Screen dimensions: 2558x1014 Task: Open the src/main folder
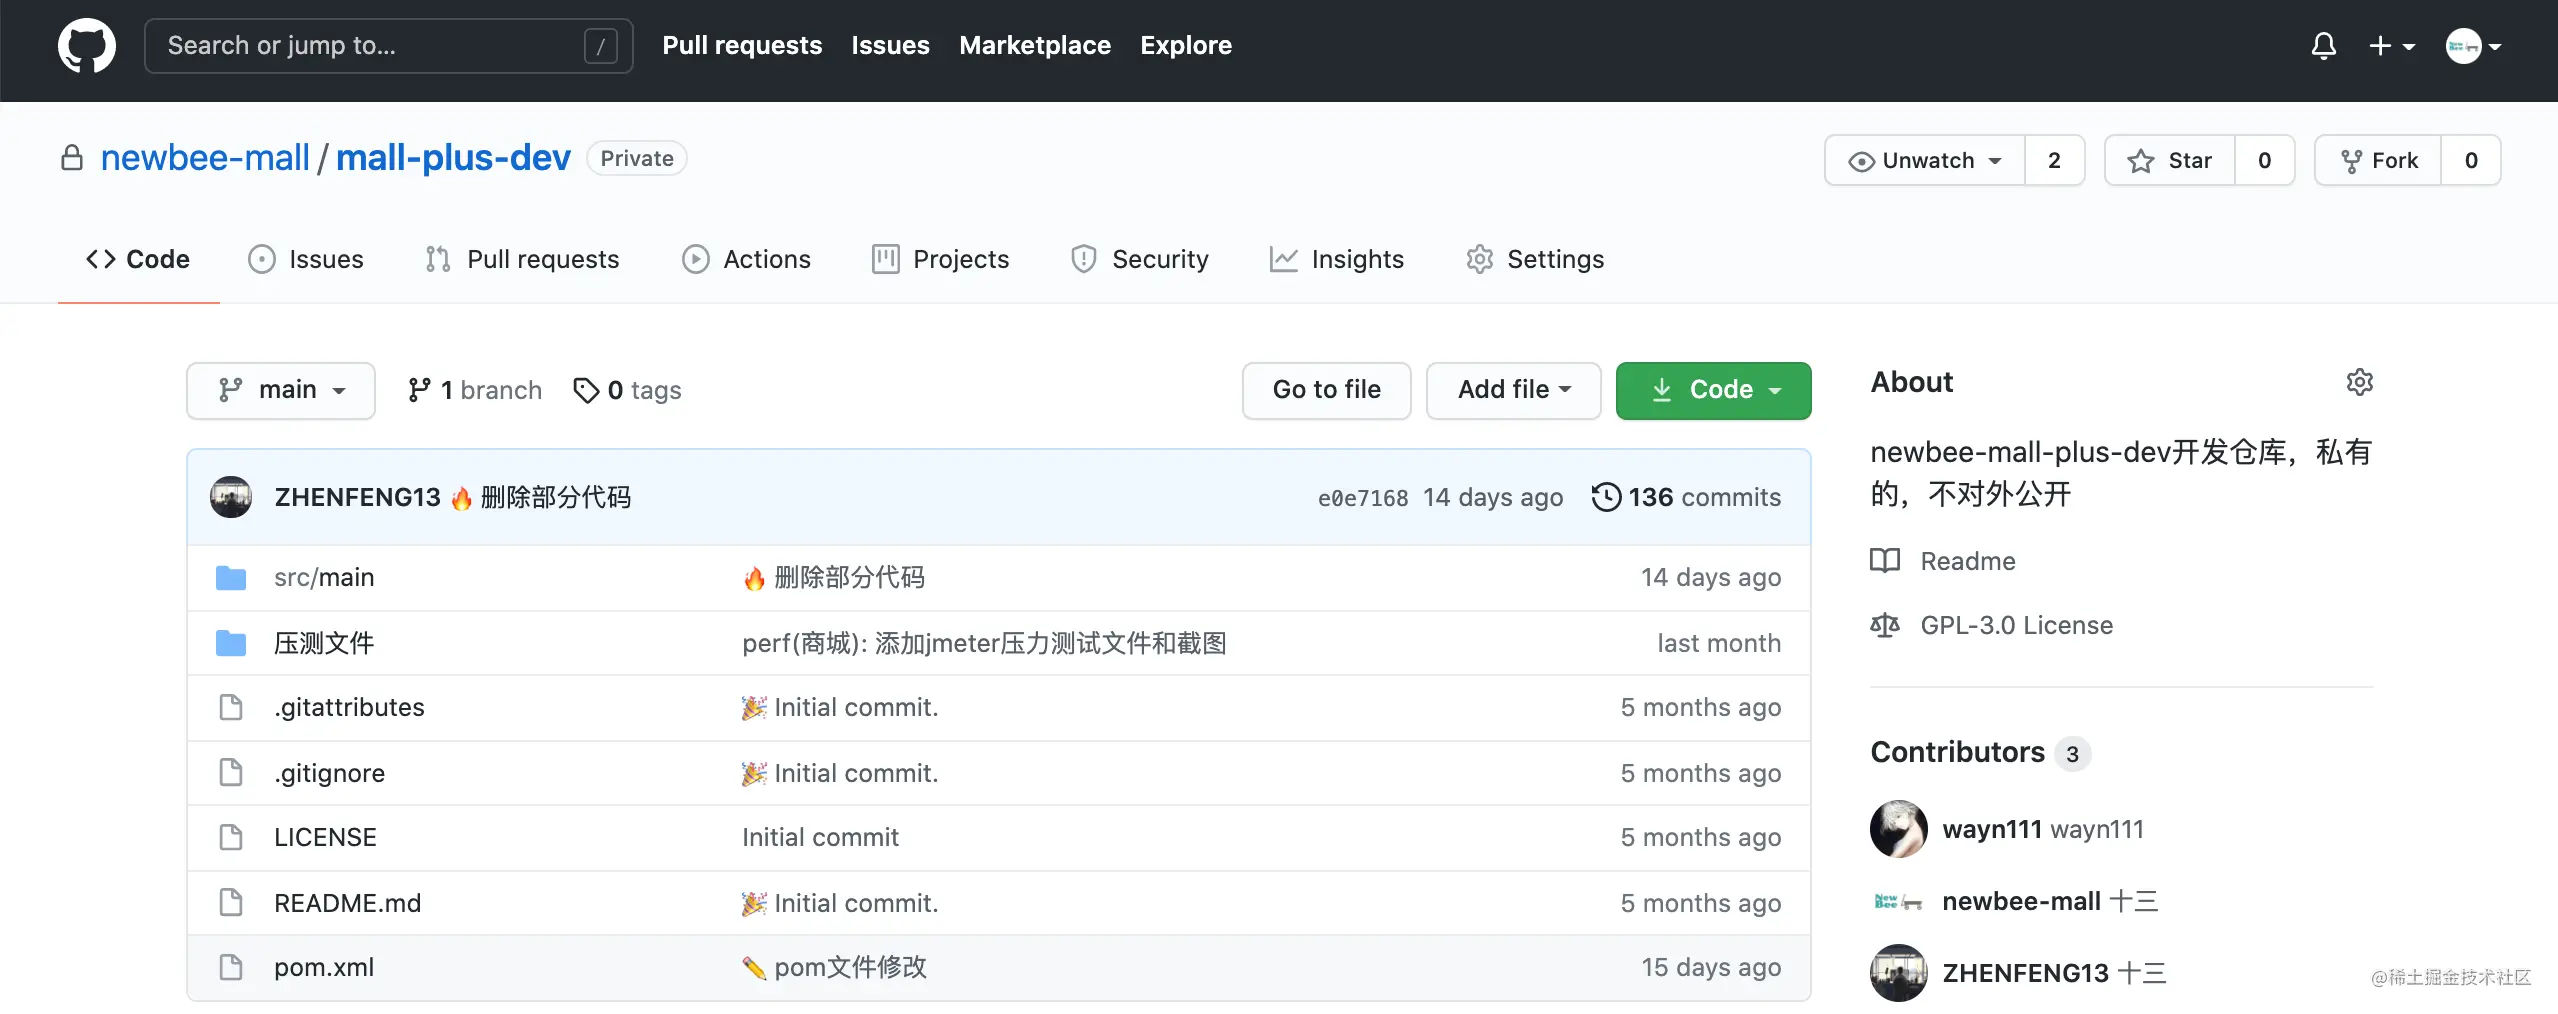324,578
